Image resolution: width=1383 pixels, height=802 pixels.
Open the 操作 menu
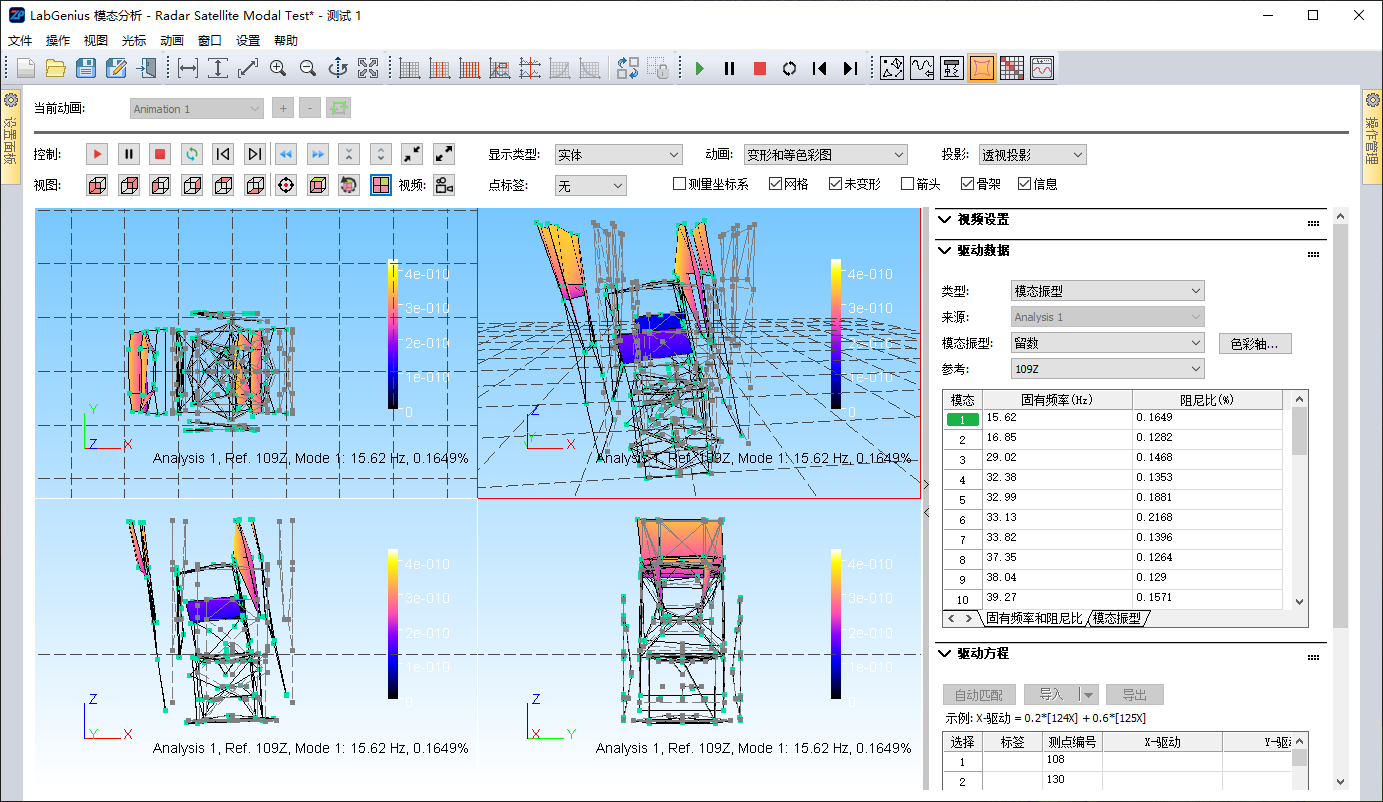click(58, 41)
